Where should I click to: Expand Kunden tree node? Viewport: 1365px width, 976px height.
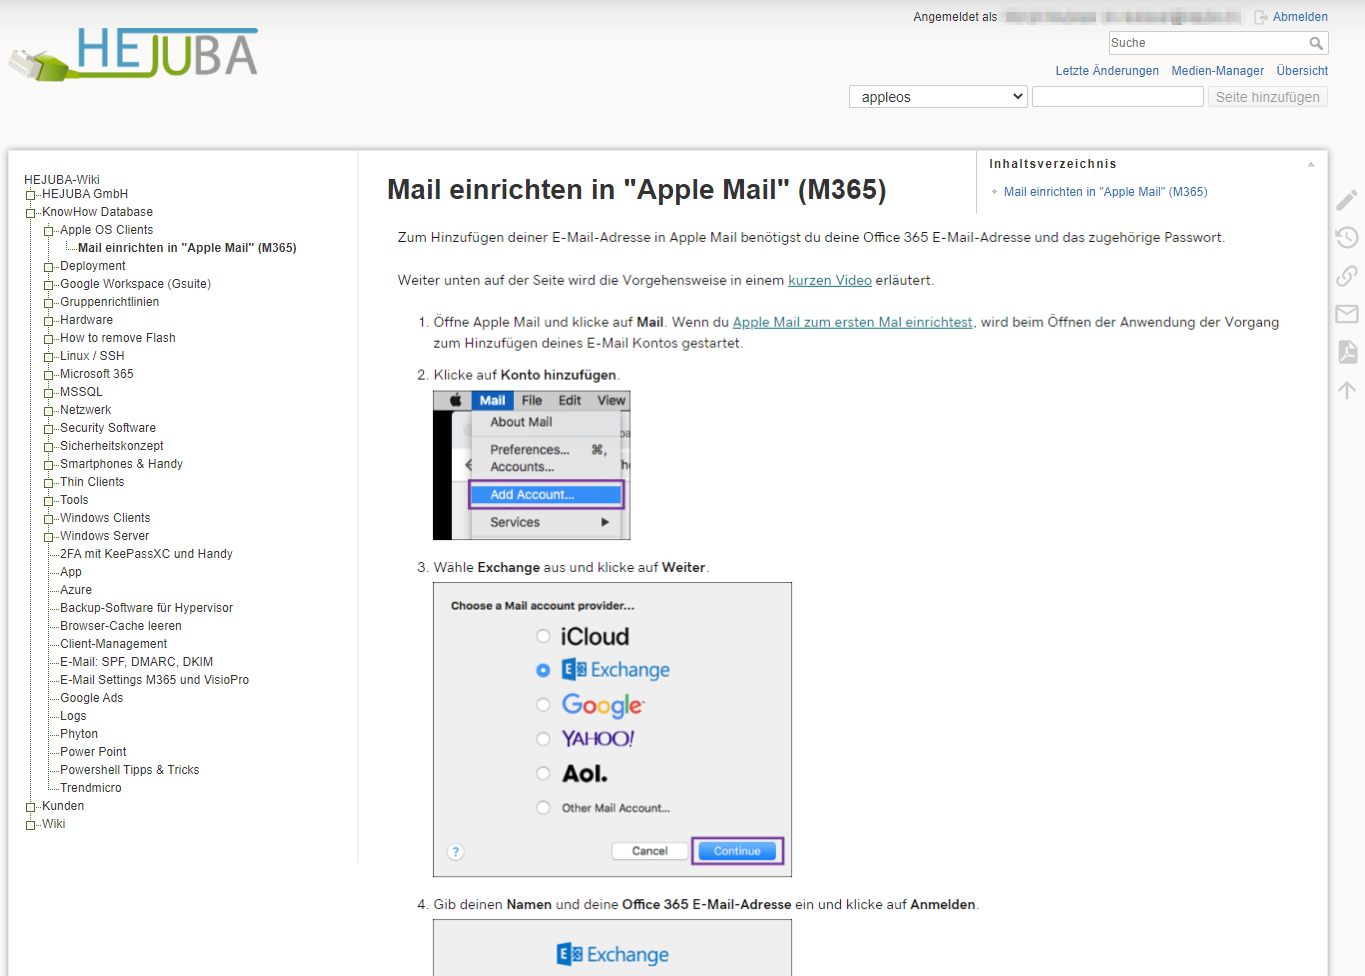coord(30,807)
